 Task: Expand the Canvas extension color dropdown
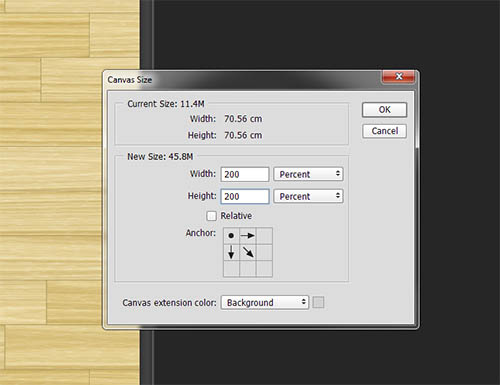[x=265, y=302]
